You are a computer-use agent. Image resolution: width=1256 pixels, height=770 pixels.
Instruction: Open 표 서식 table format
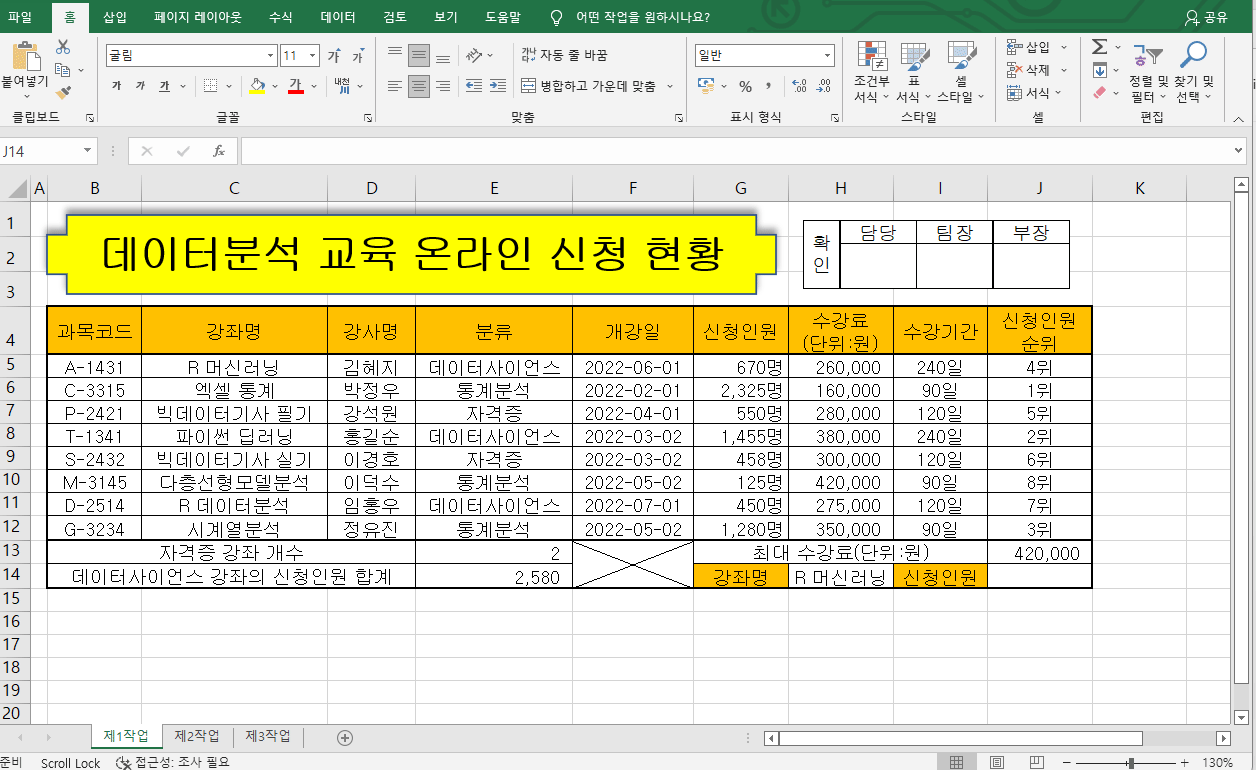[x=914, y=72]
